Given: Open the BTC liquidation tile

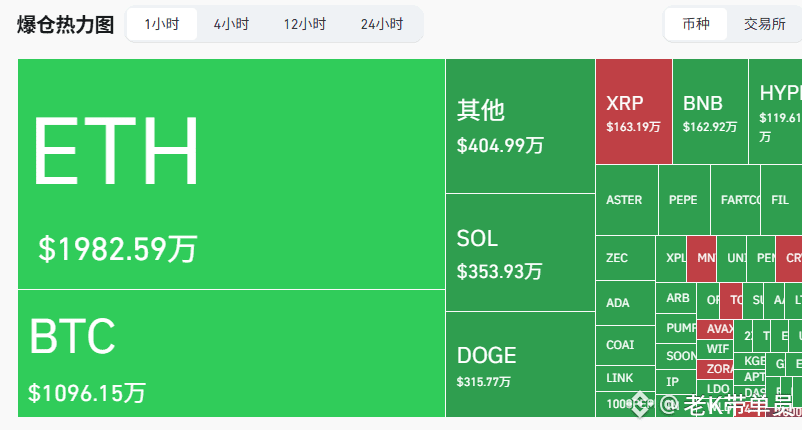Looking at the screenshot, I should (x=231, y=353).
